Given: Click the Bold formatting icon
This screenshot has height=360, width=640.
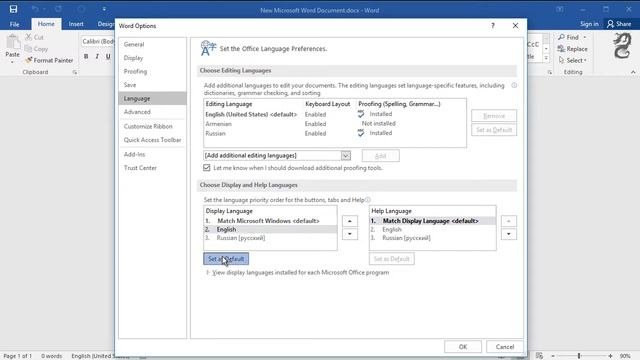Looking at the screenshot, I should (86, 56).
